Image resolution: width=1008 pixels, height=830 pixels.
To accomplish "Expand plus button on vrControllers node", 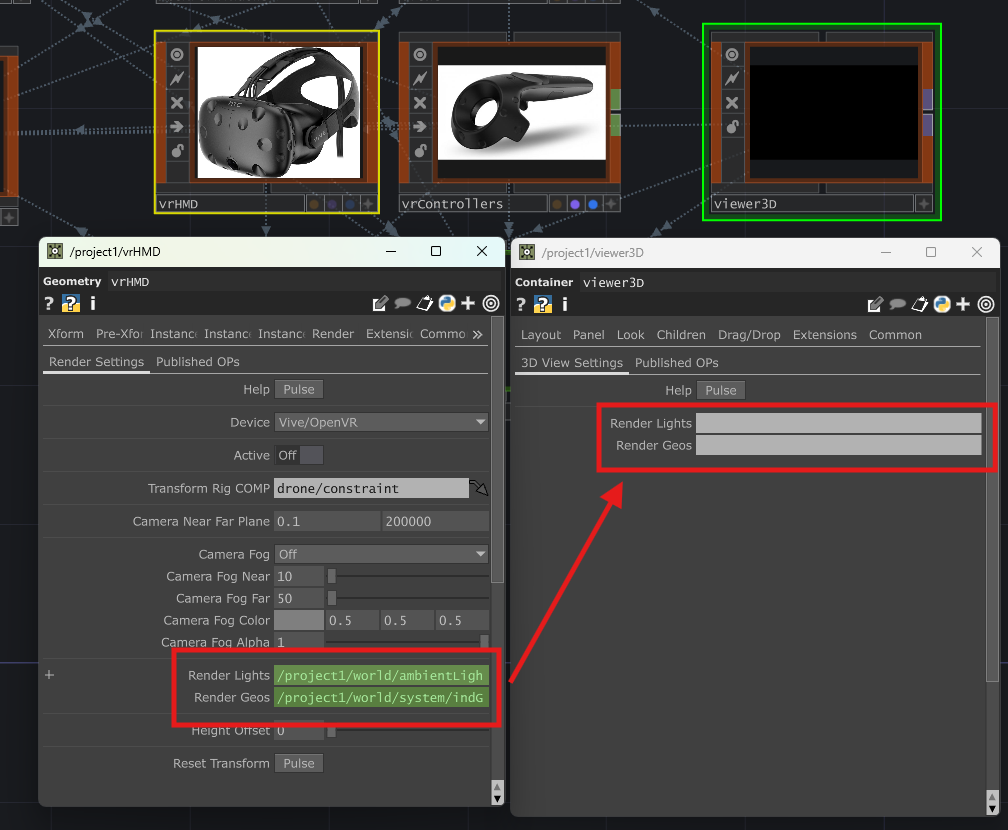I will (x=611, y=204).
